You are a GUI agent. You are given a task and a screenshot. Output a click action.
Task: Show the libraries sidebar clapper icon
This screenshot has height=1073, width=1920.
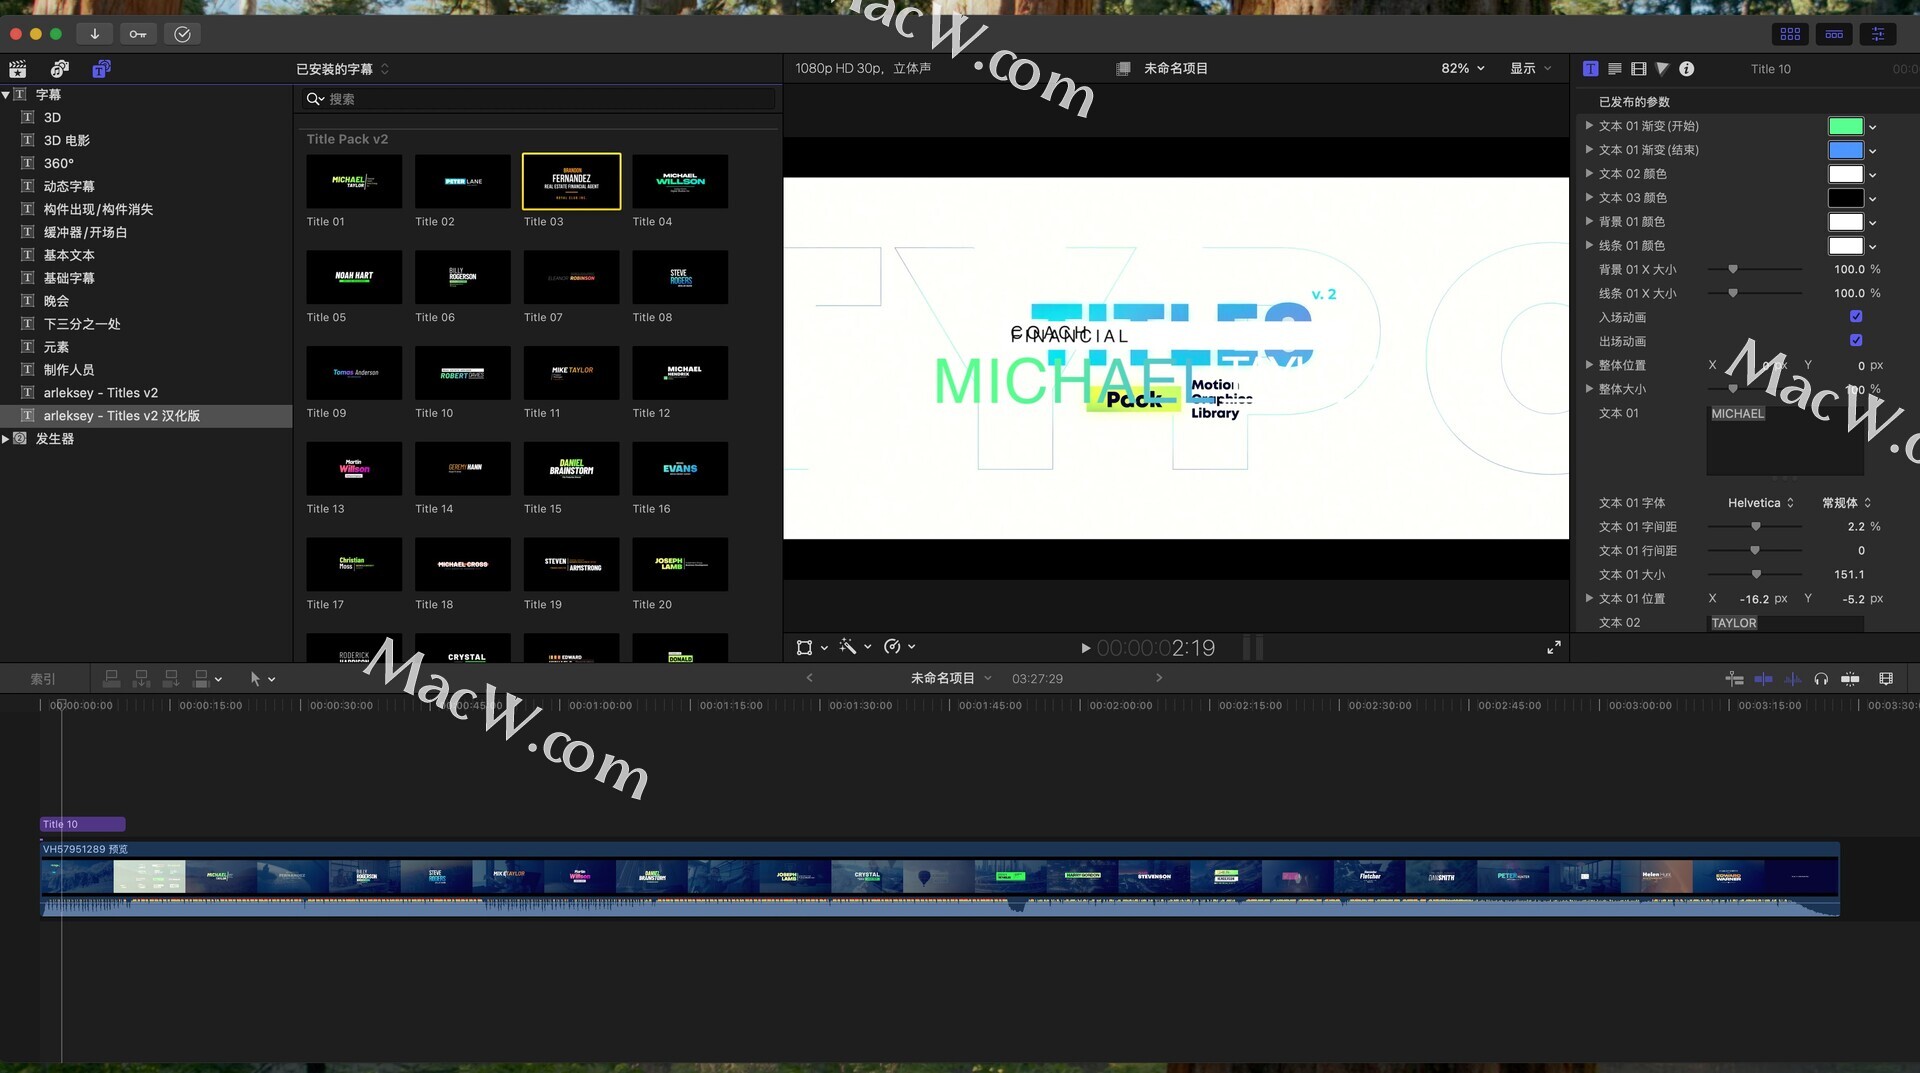pos(18,69)
